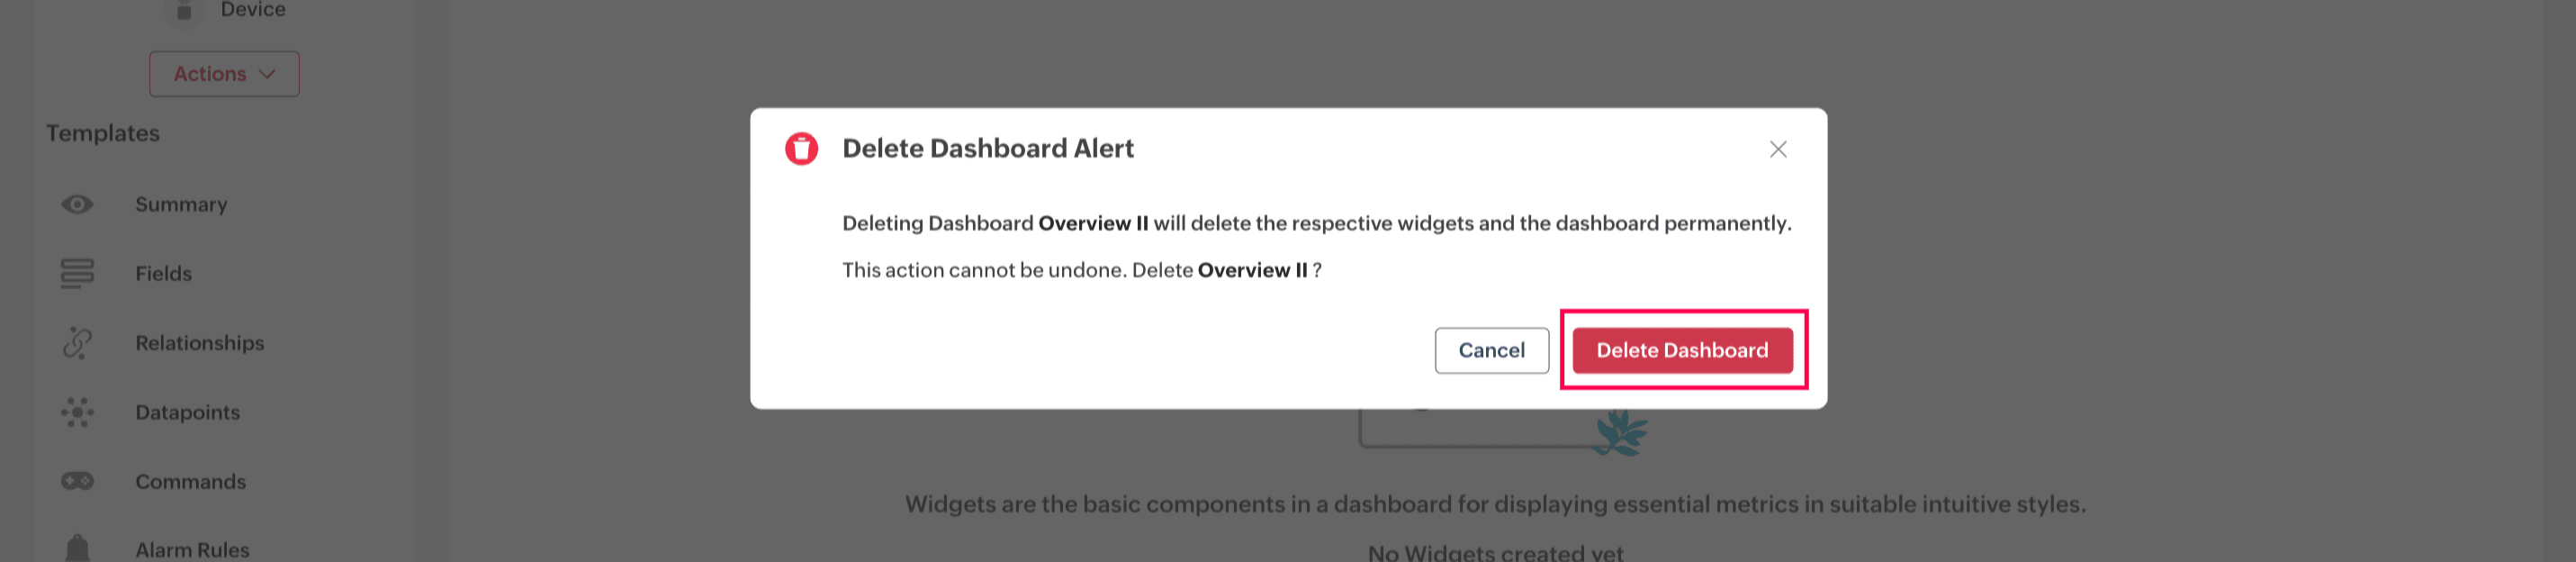
Task: Click the chevron arrow beside Actions
Action: [267, 74]
